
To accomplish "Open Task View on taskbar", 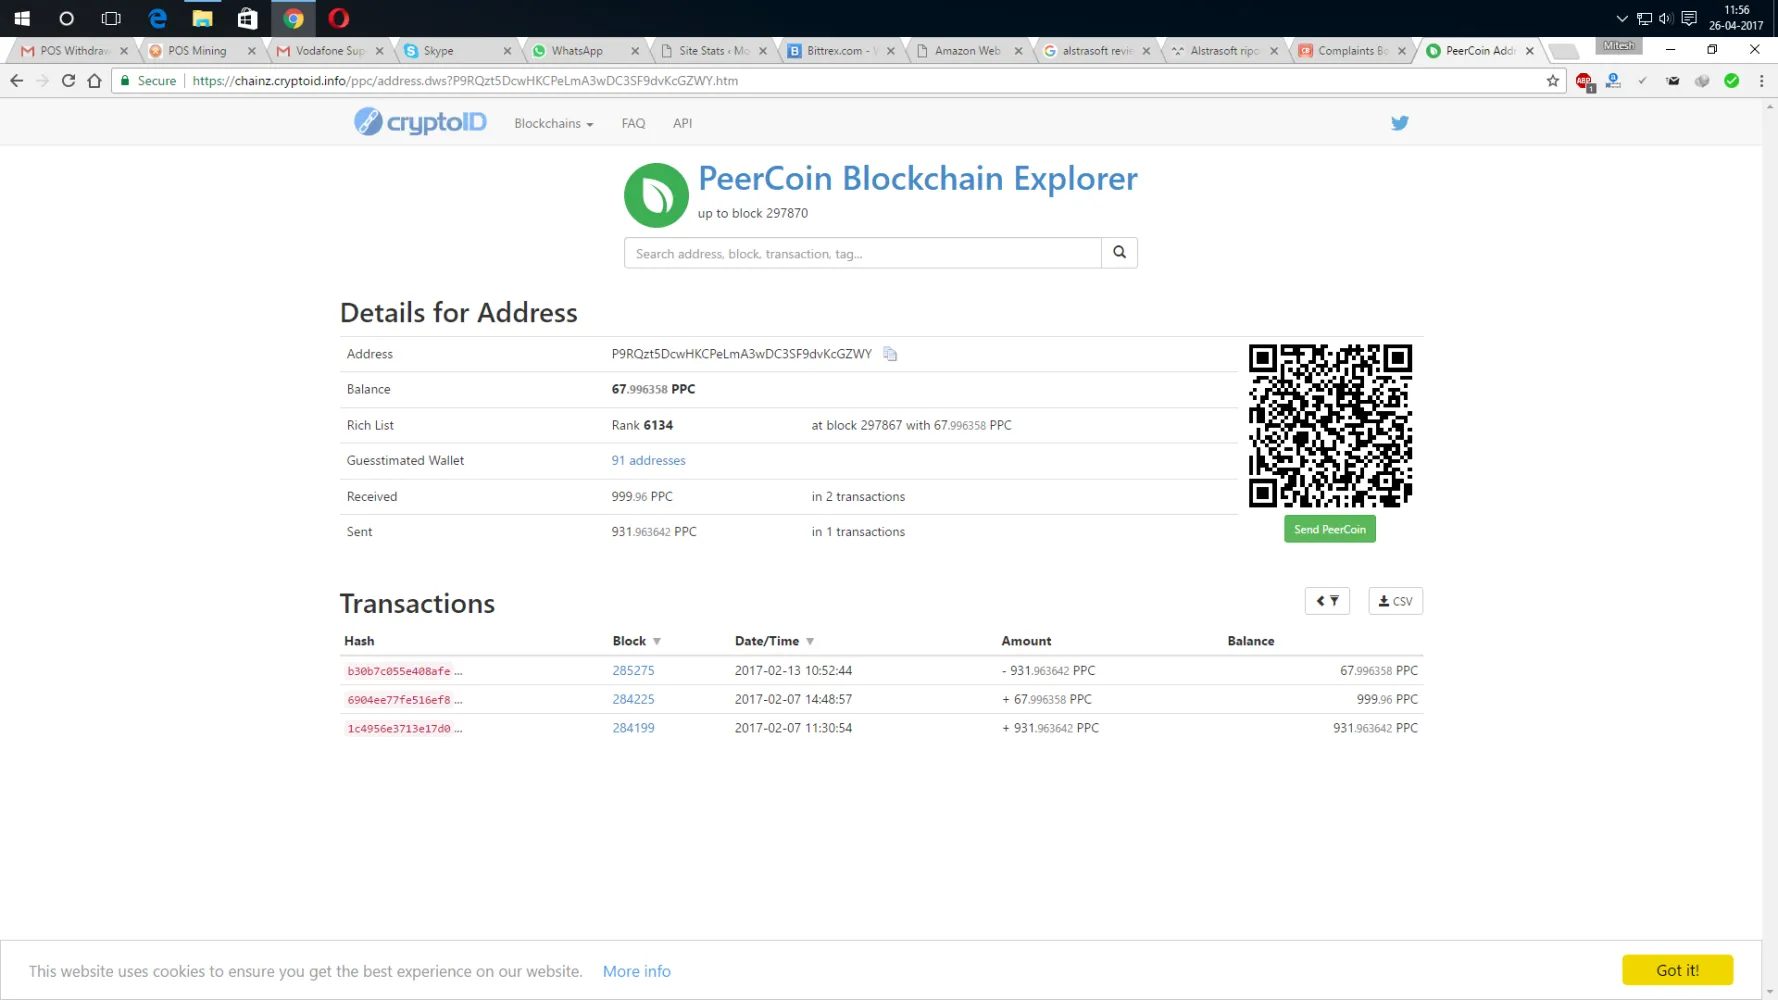I will pos(111,18).
